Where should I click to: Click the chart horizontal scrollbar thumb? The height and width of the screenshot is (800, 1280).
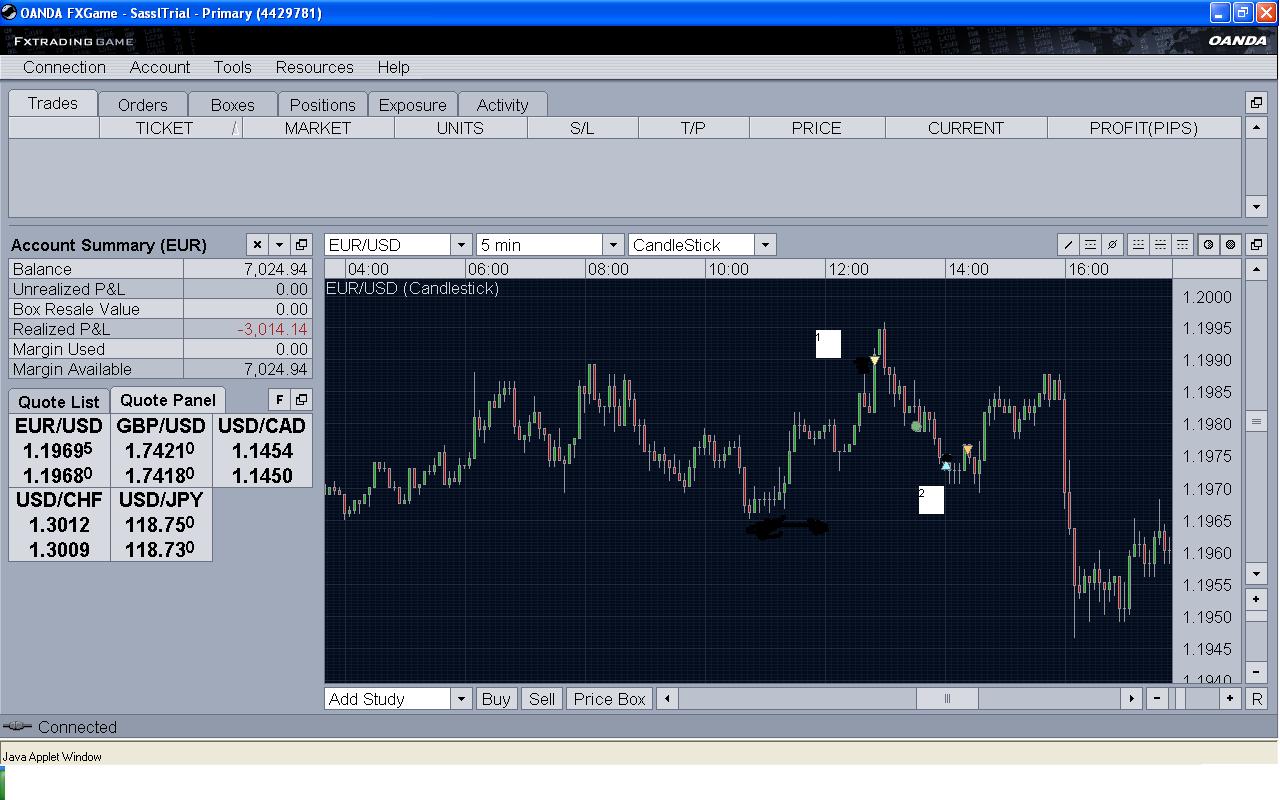pos(947,699)
